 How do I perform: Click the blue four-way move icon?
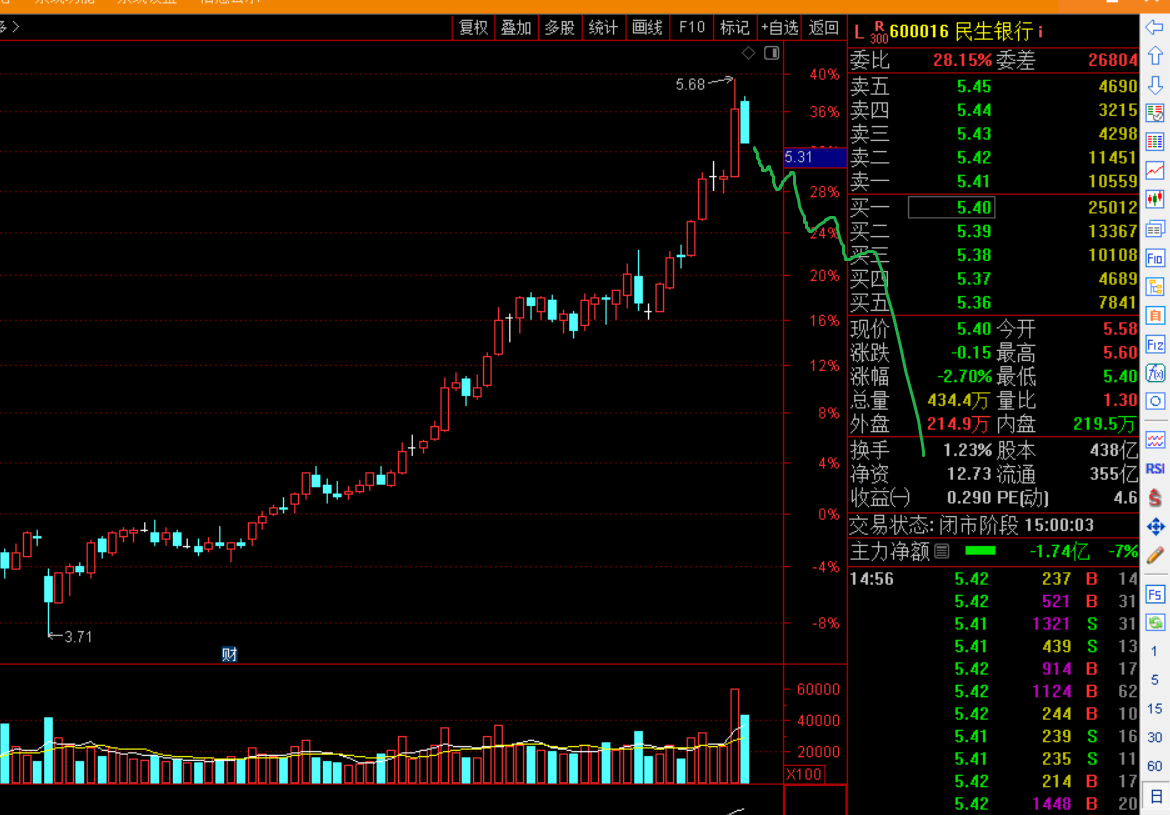click(x=1155, y=527)
